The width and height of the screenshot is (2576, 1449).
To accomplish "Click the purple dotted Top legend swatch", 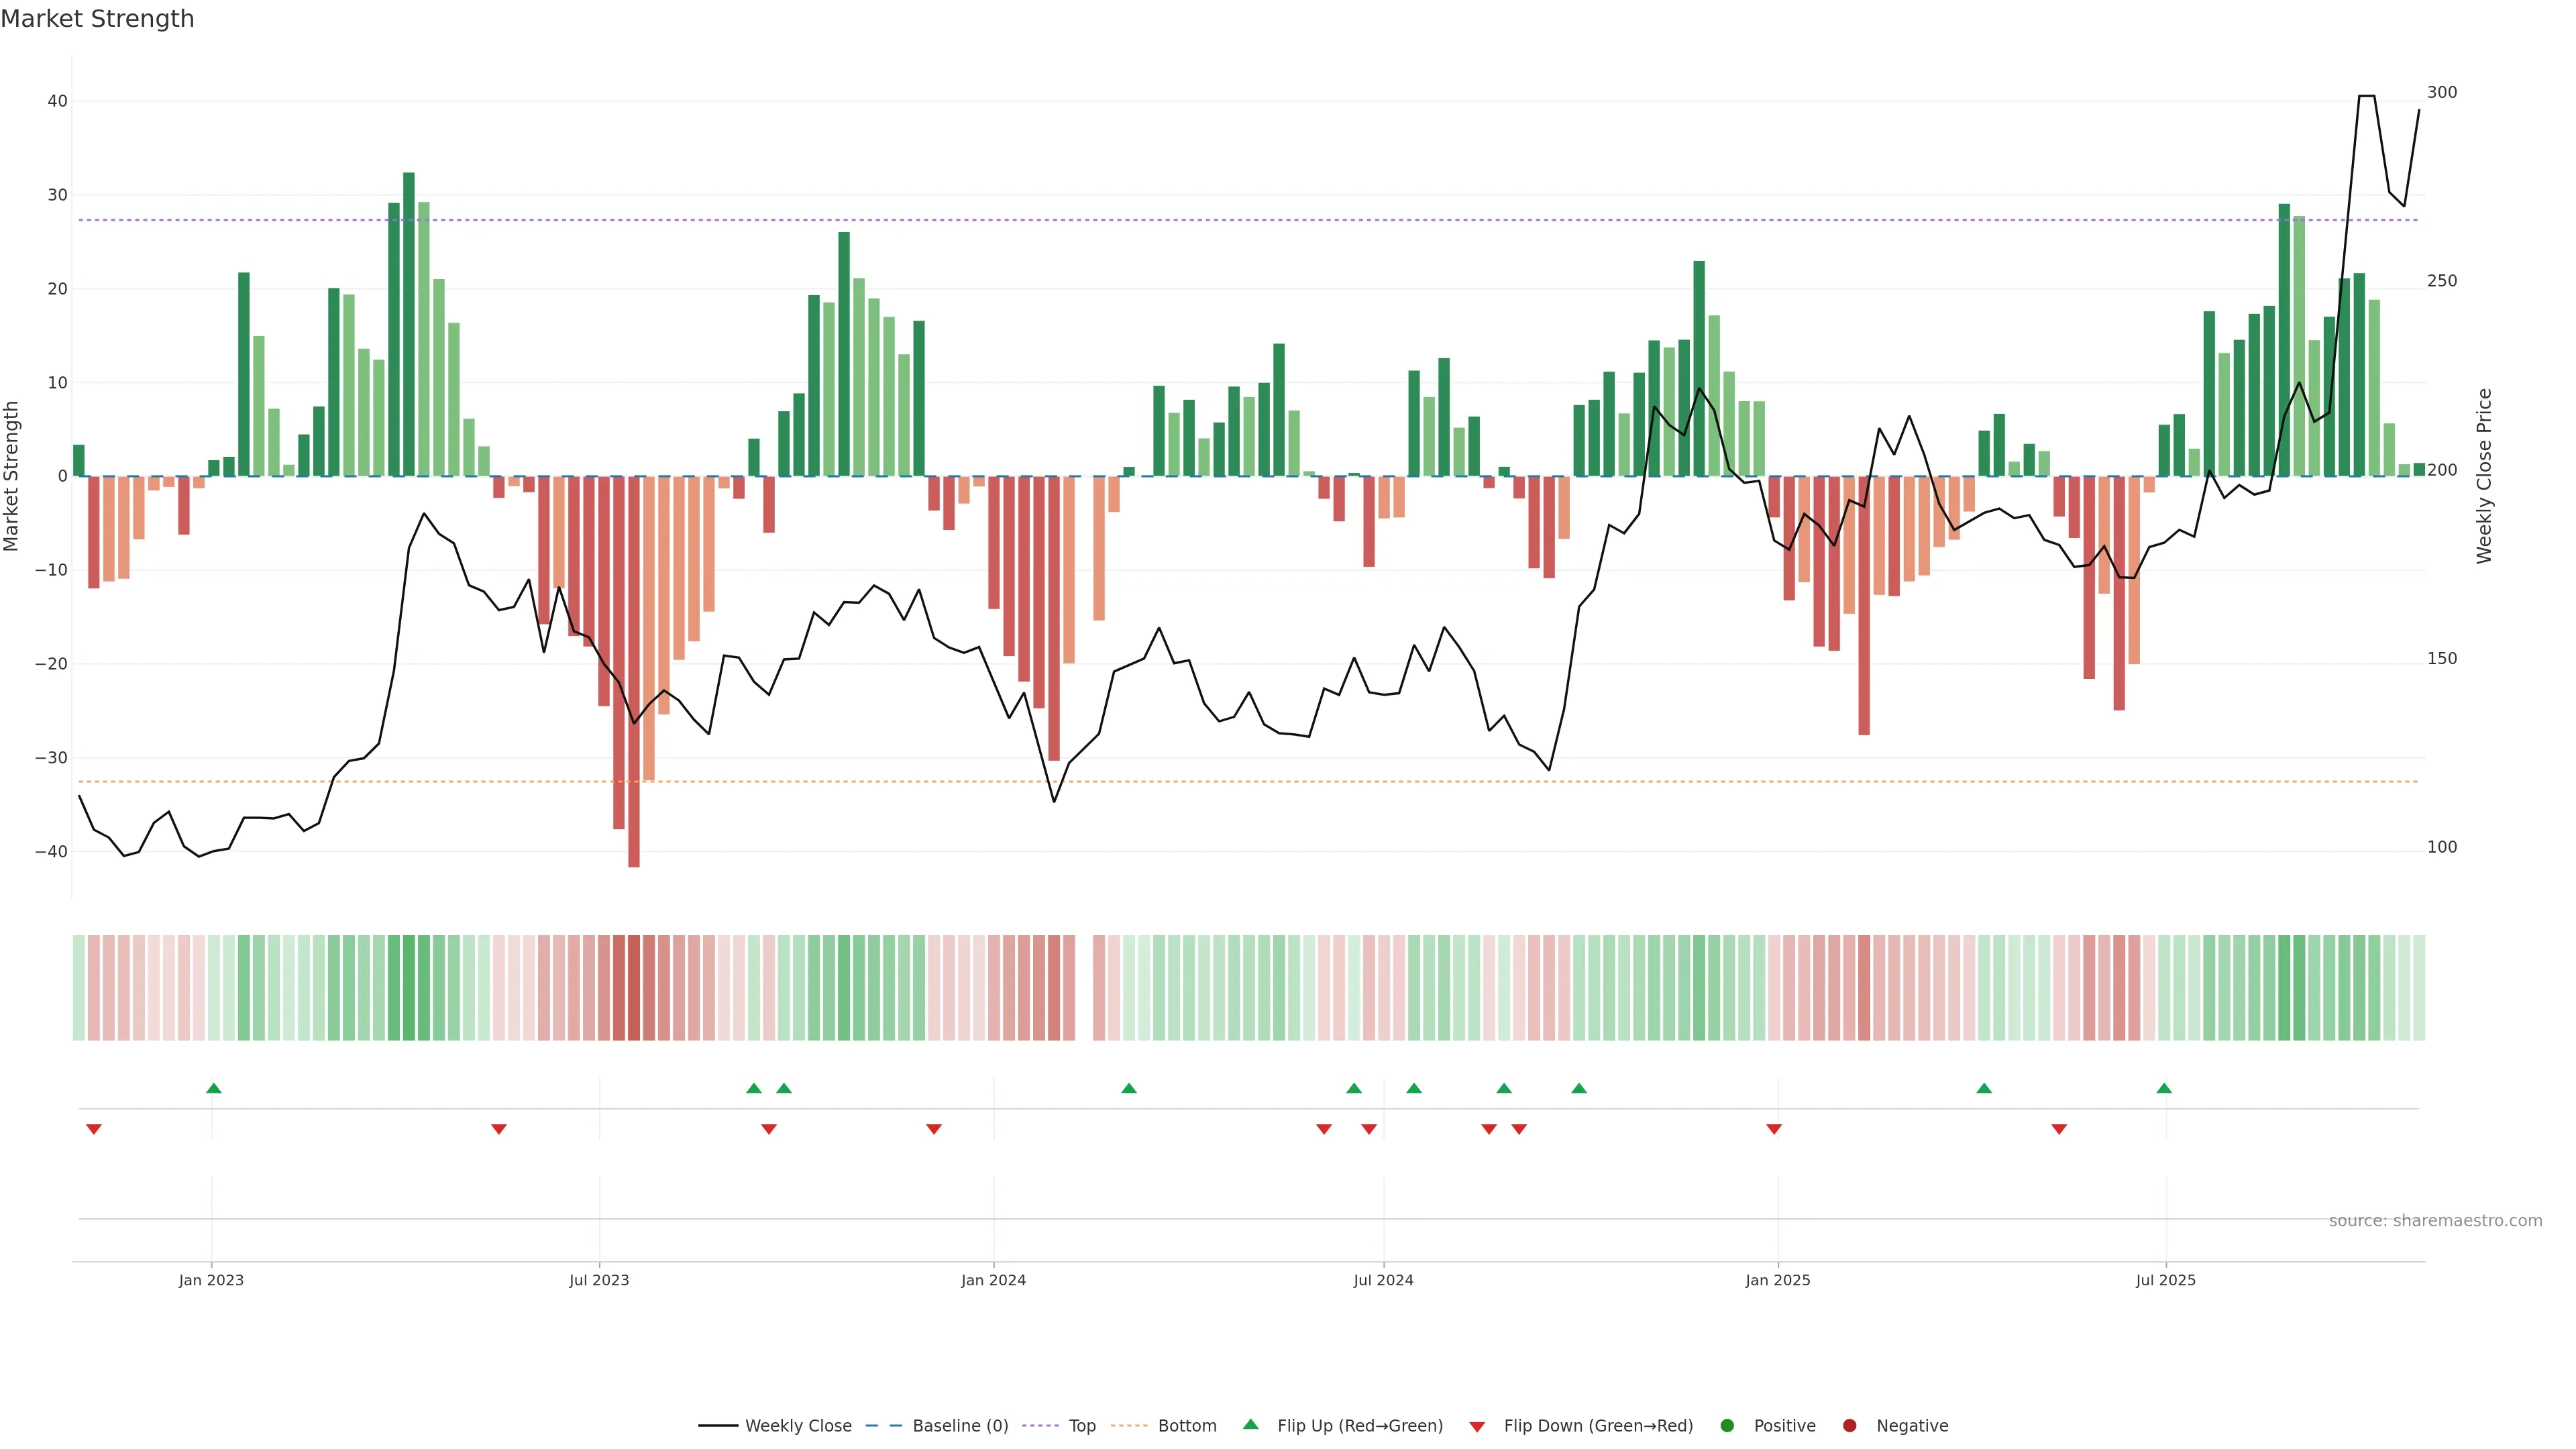I will coord(1040,1425).
